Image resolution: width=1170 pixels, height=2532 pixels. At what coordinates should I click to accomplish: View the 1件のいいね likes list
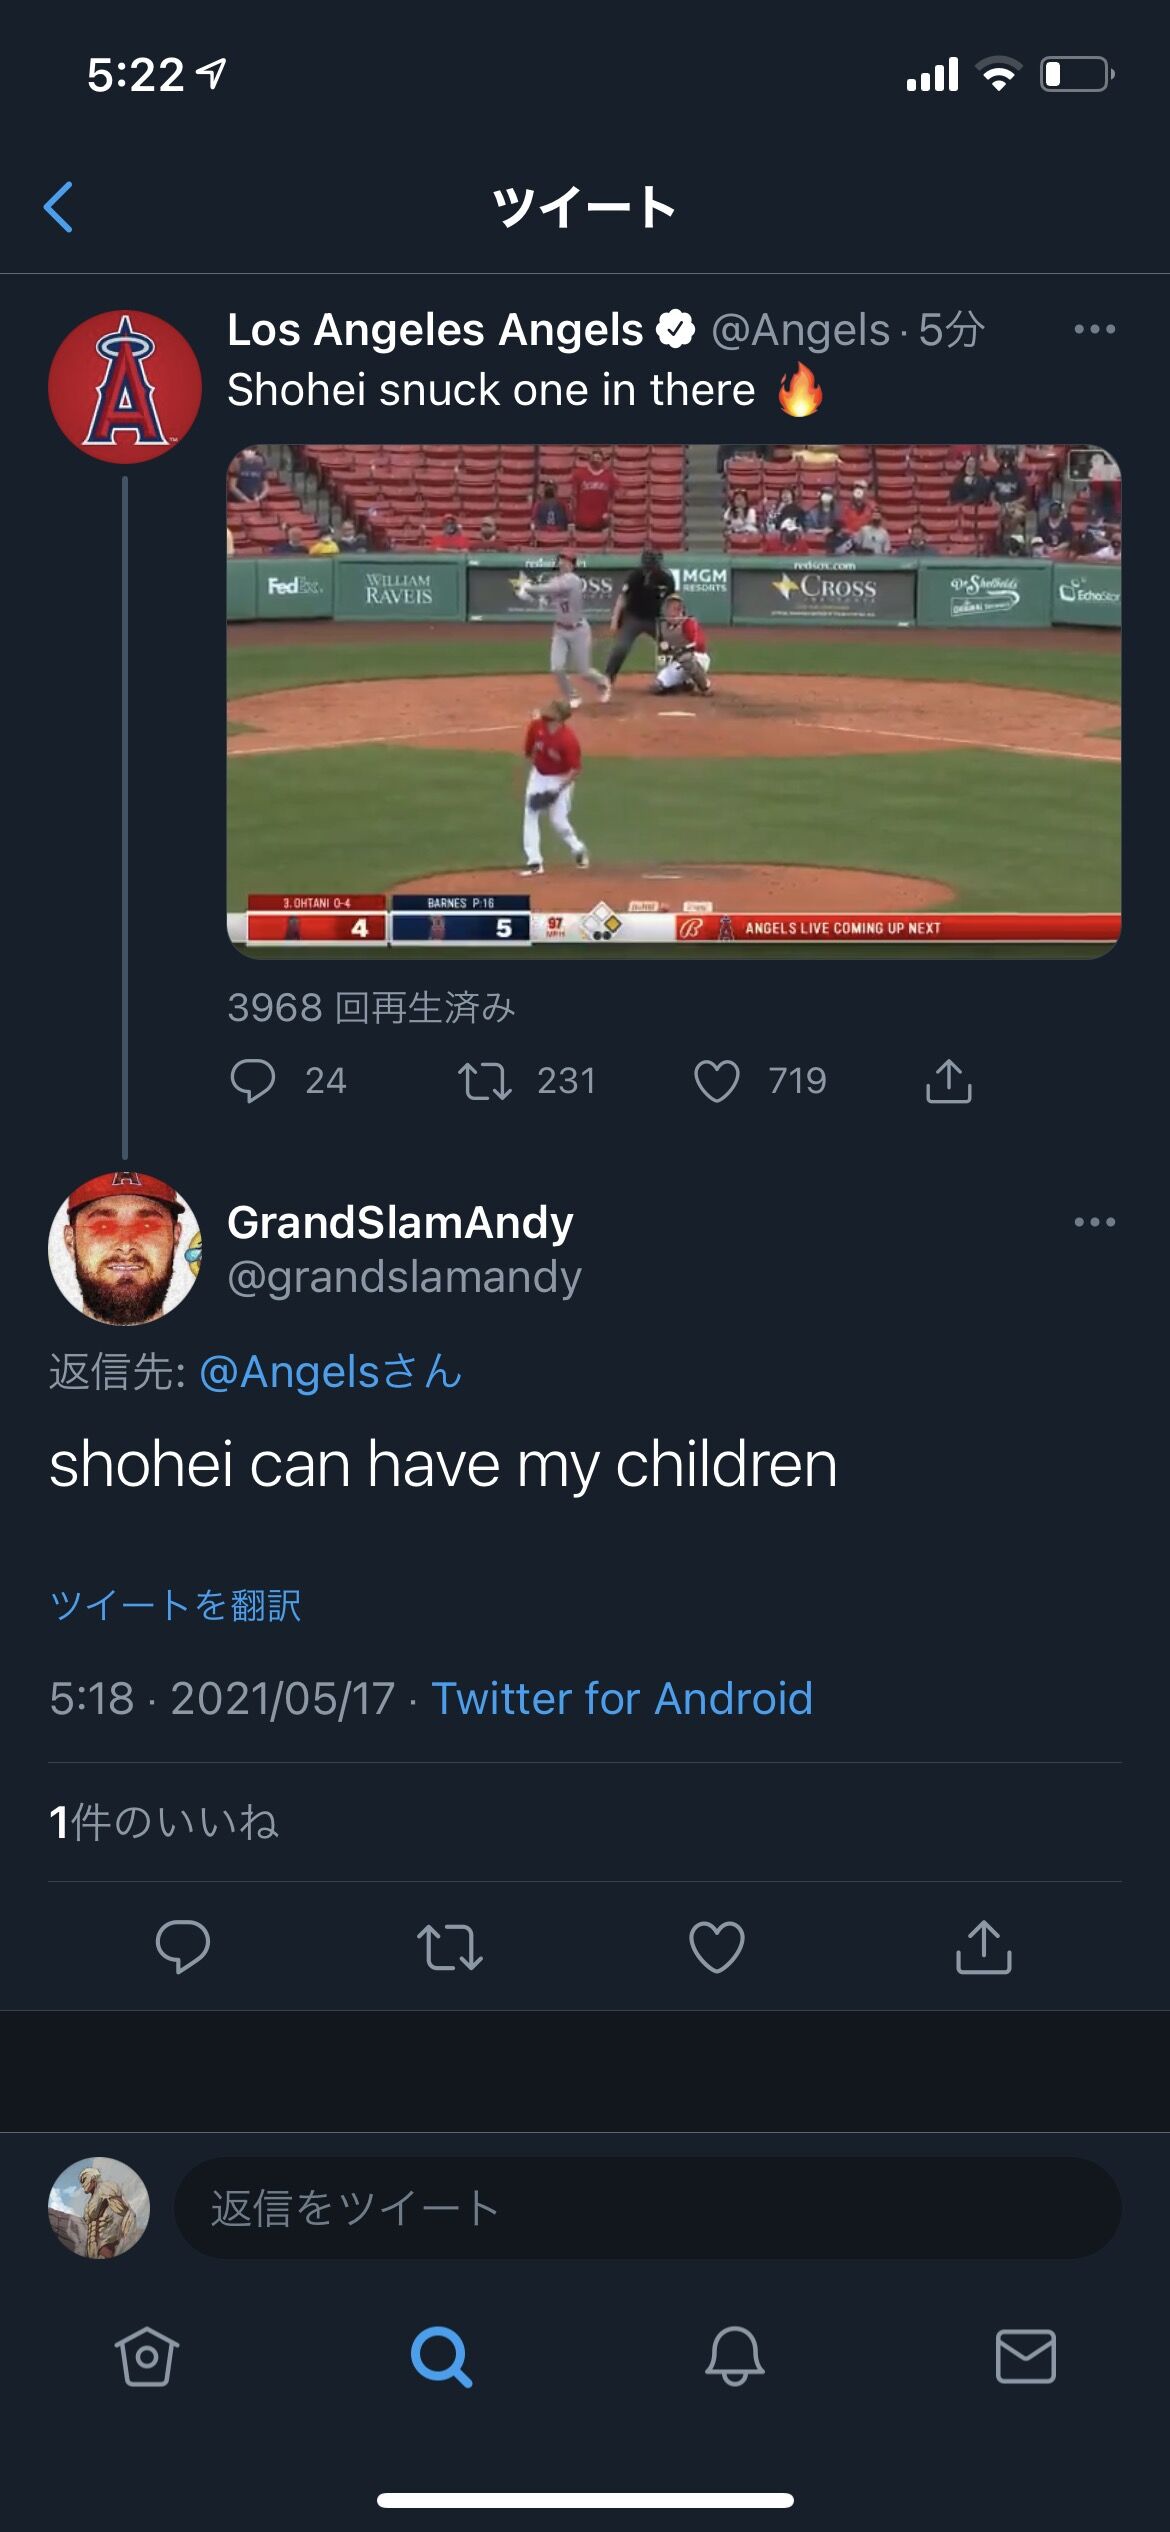pyautogui.click(x=164, y=1822)
